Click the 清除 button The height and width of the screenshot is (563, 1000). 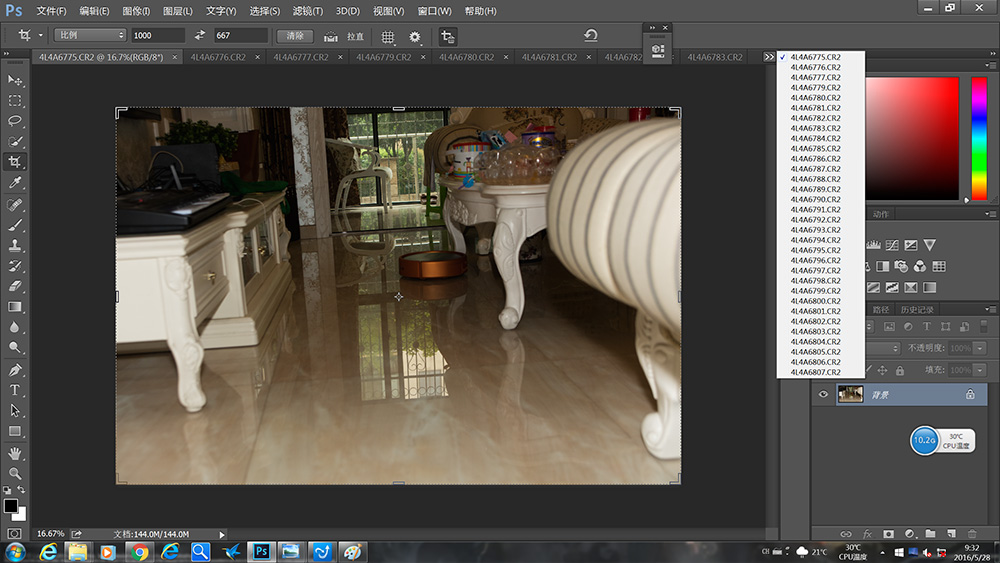click(295, 36)
